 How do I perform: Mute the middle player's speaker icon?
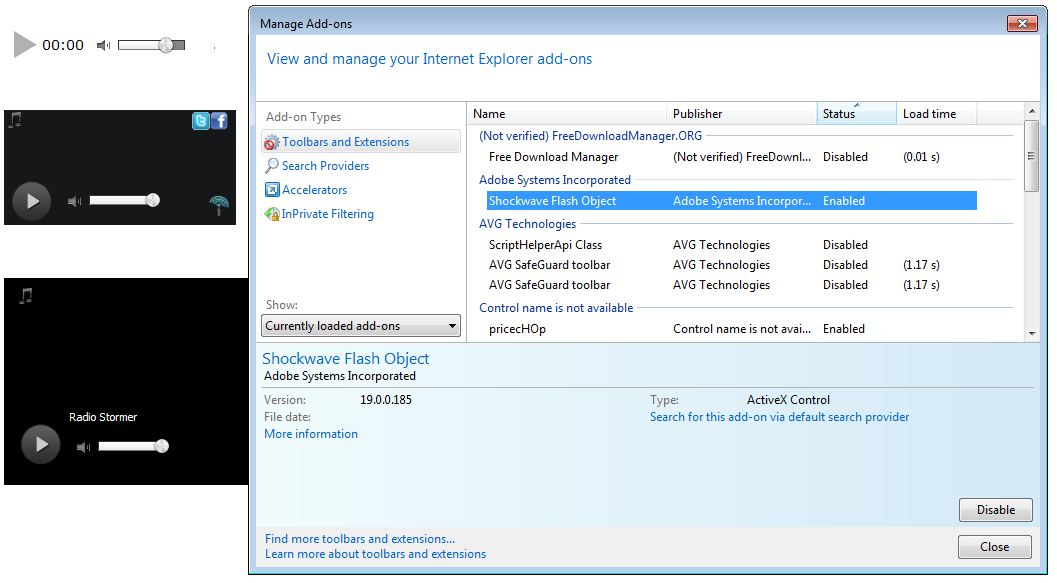click(75, 201)
